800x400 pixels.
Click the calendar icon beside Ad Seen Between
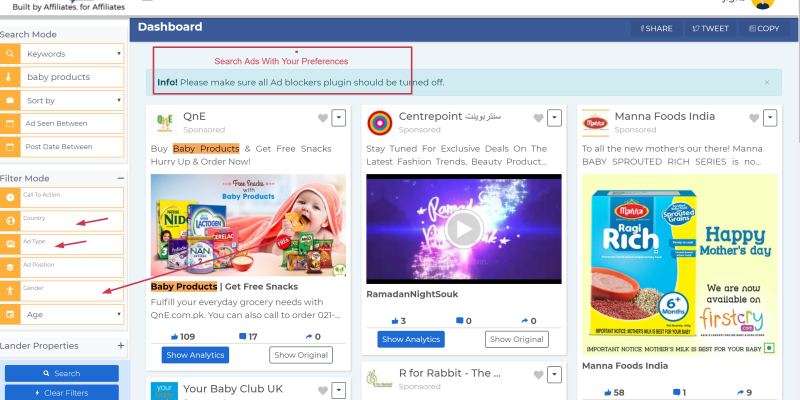(10, 123)
